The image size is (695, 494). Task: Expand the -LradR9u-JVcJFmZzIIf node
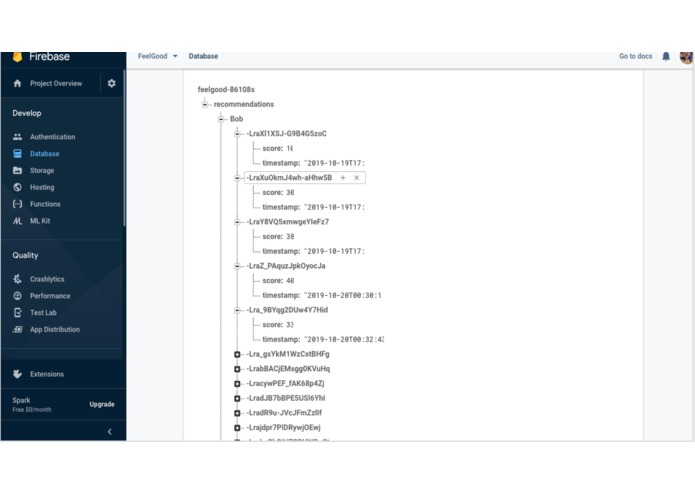click(x=237, y=413)
